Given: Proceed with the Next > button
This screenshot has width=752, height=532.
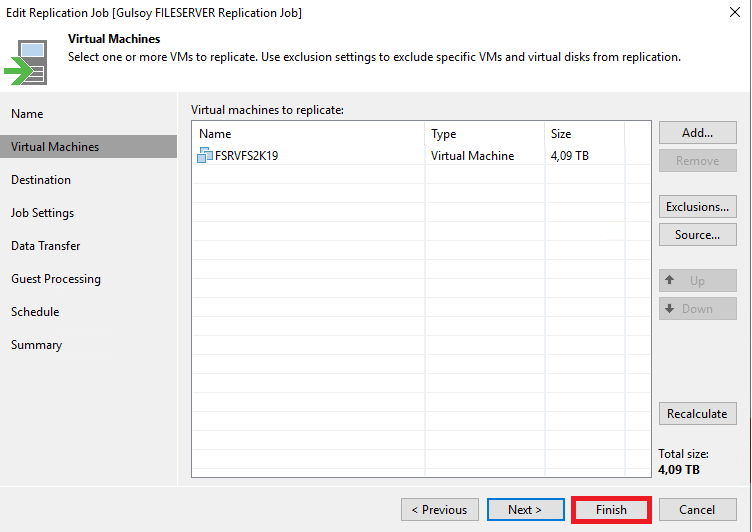Looking at the screenshot, I should point(525,510).
